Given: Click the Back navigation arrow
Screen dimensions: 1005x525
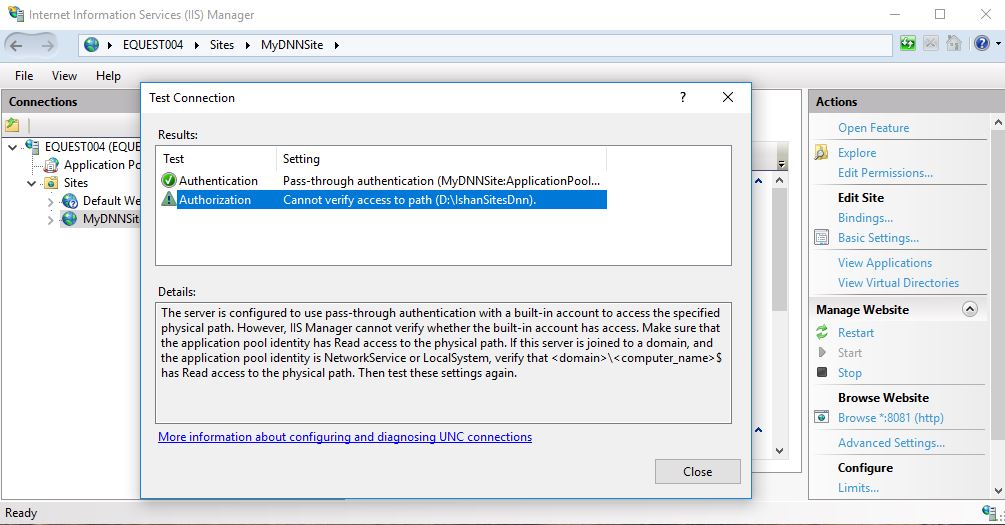Looking at the screenshot, I should (17, 45).
